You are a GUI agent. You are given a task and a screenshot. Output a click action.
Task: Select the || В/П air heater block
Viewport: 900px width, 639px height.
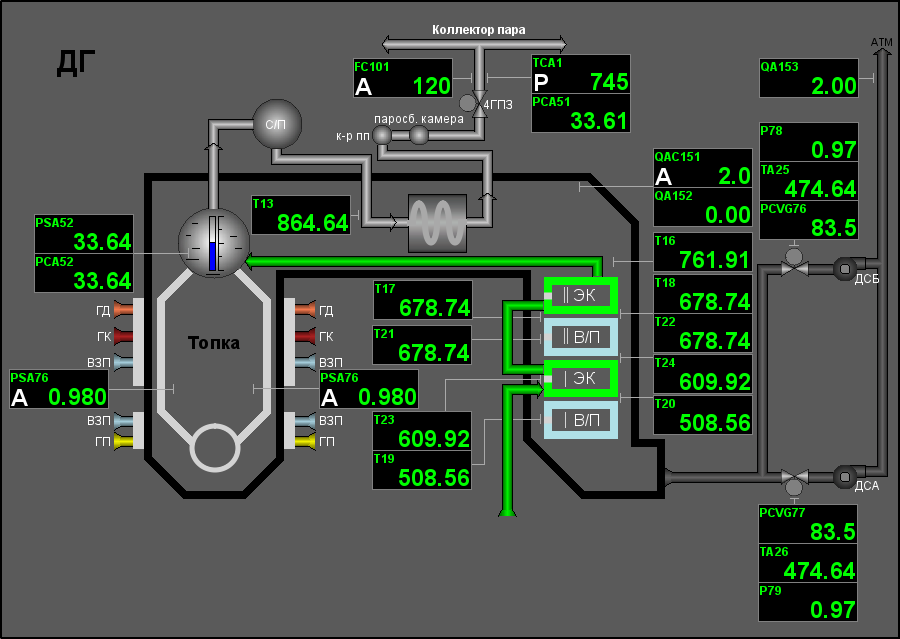(581, 337)
